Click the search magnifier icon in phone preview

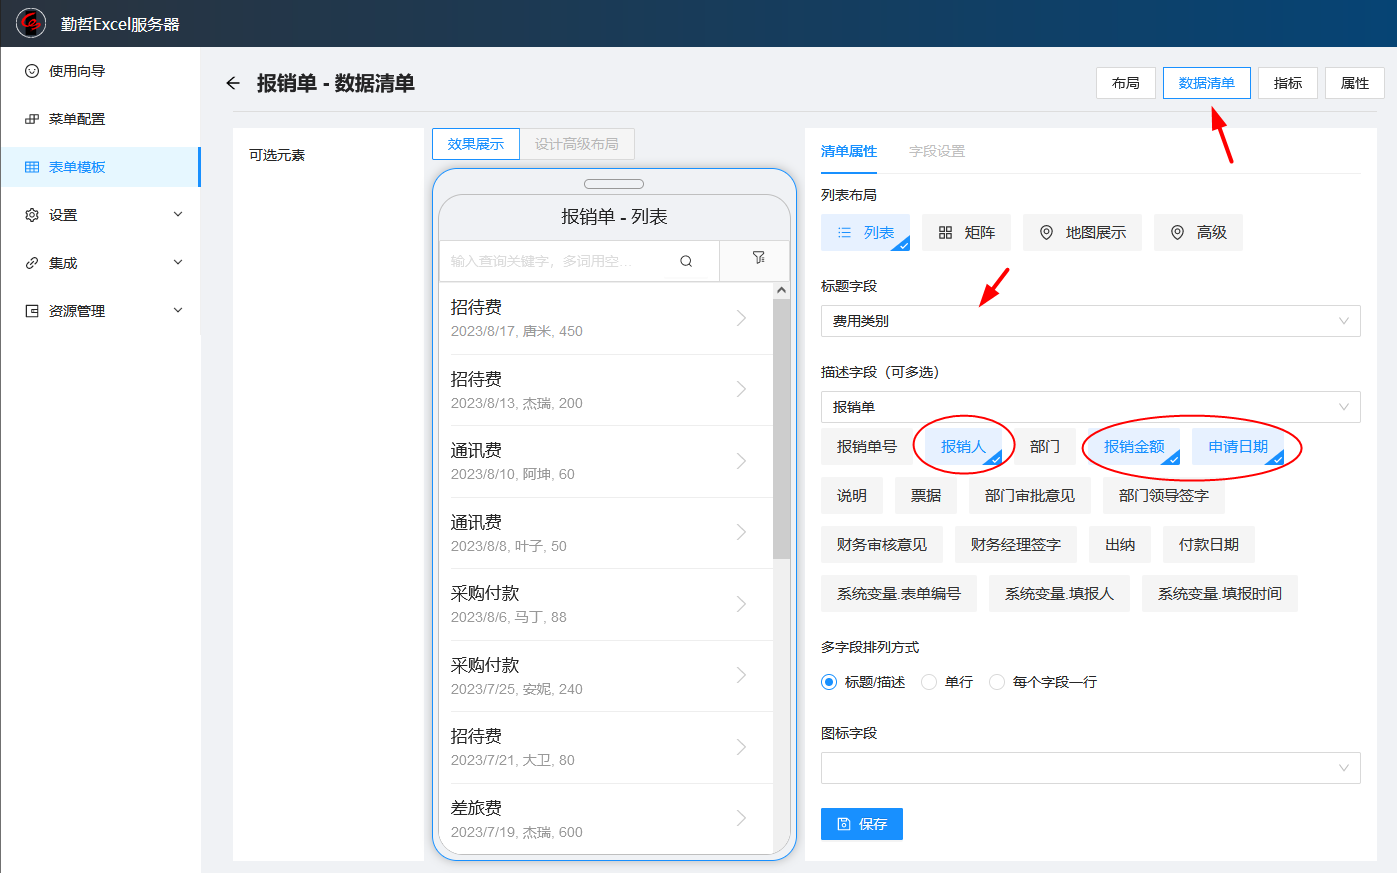point(686,261)
